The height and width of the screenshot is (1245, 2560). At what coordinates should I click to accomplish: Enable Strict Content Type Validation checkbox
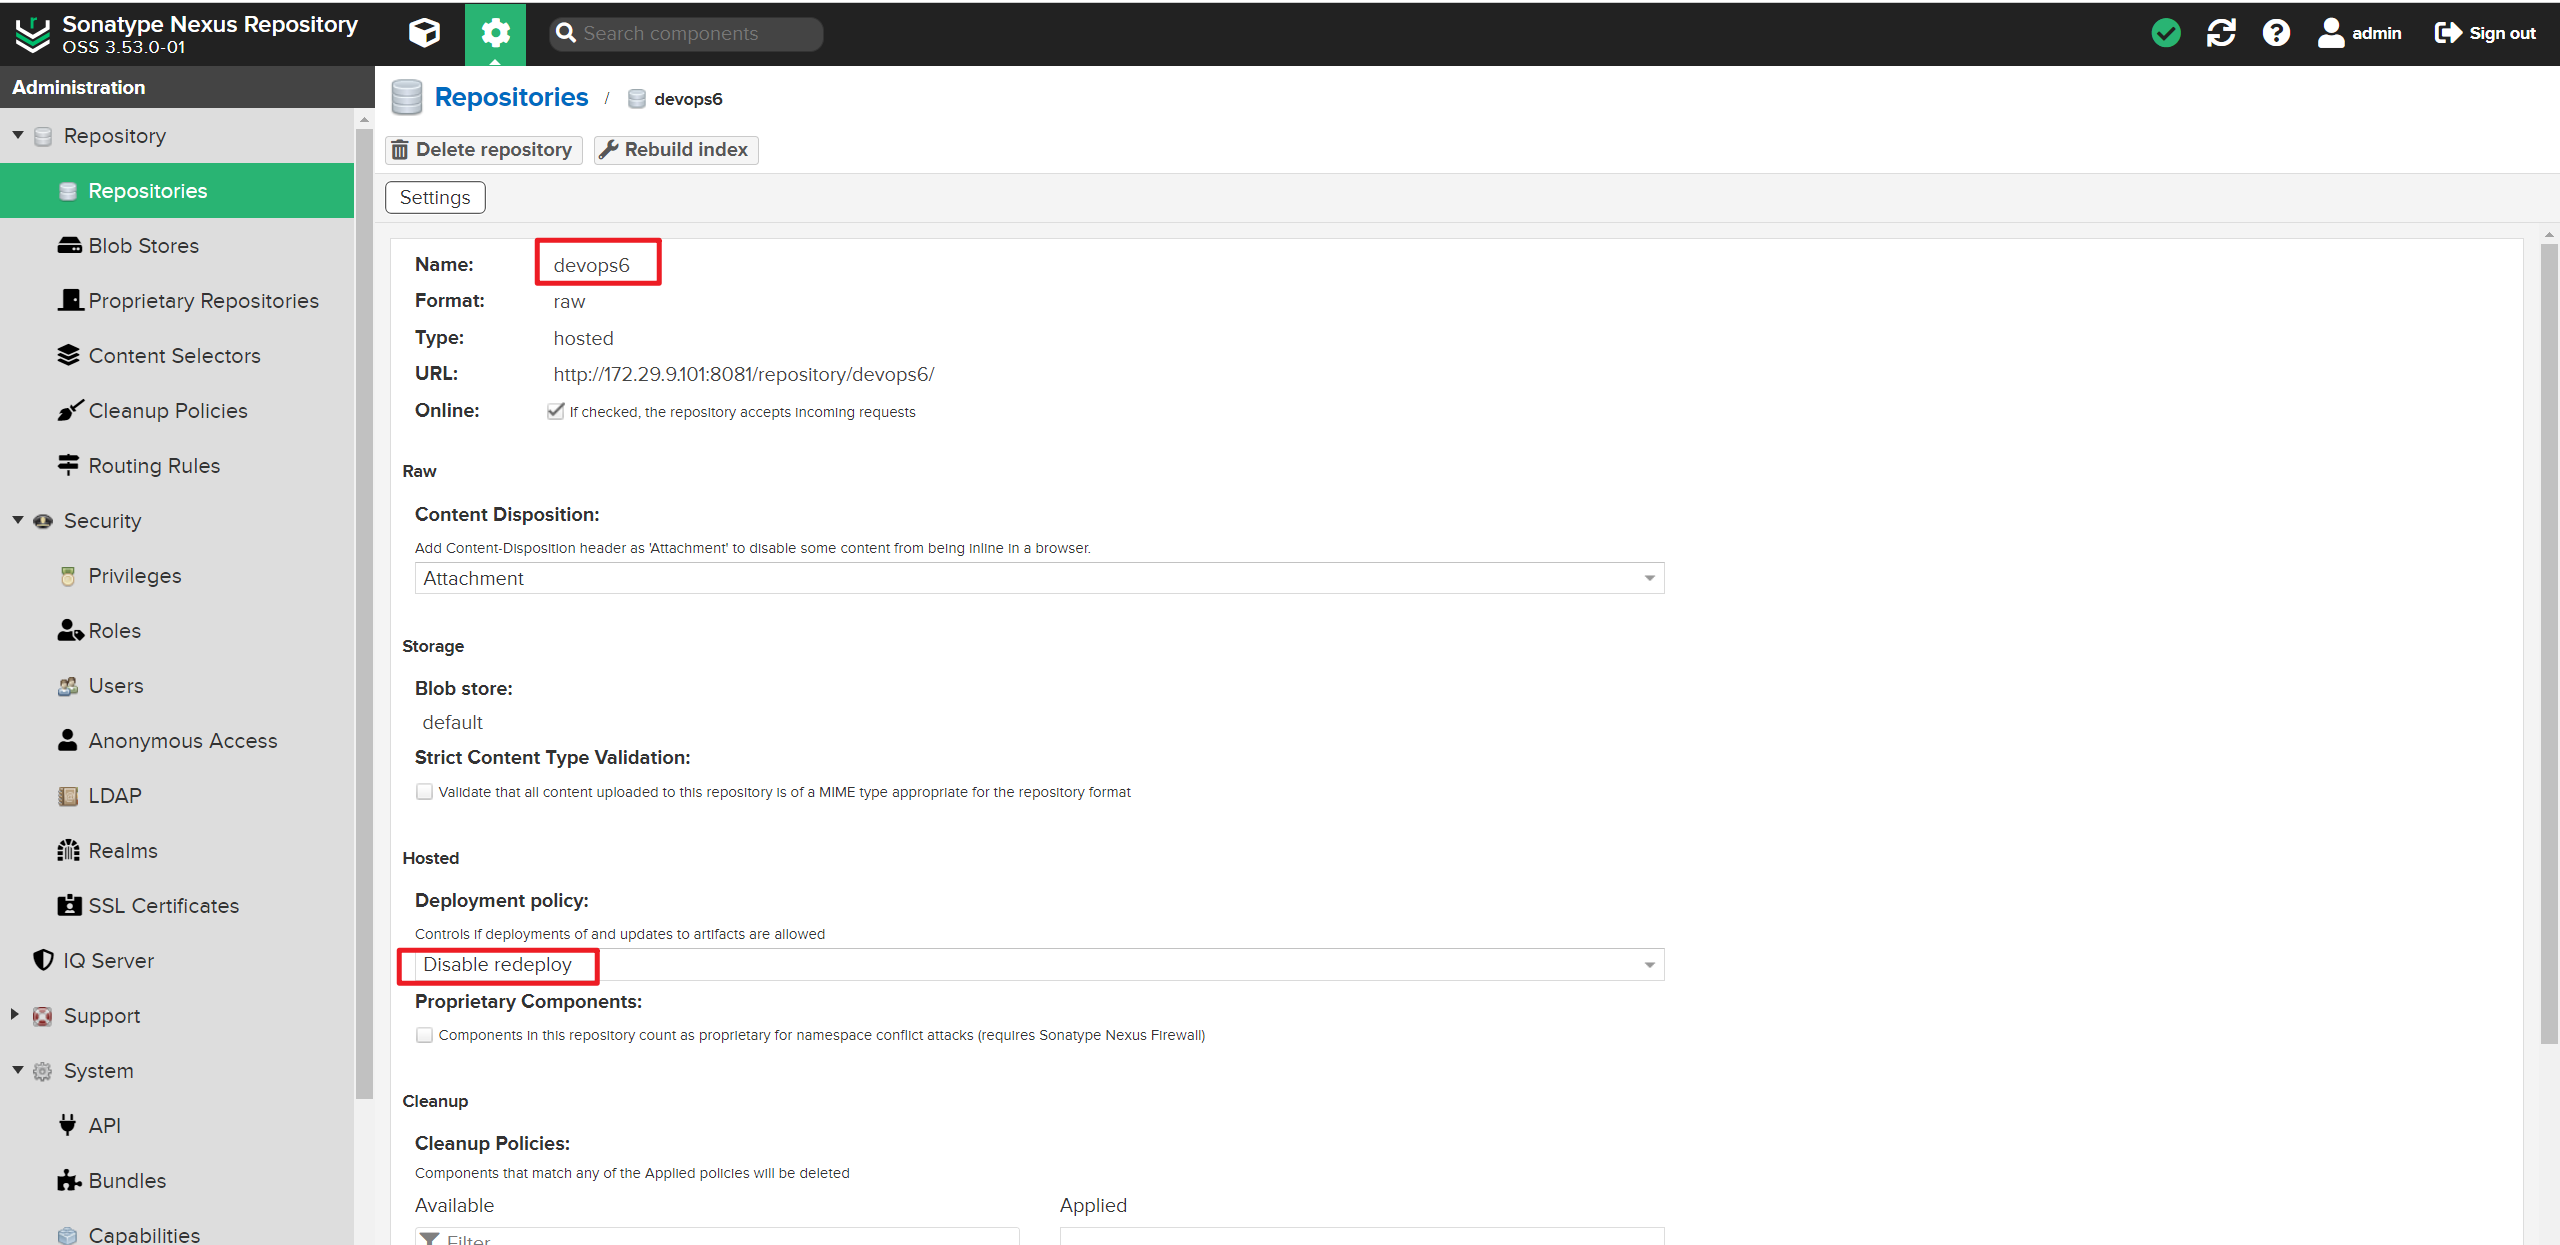[x=424, y=792]
